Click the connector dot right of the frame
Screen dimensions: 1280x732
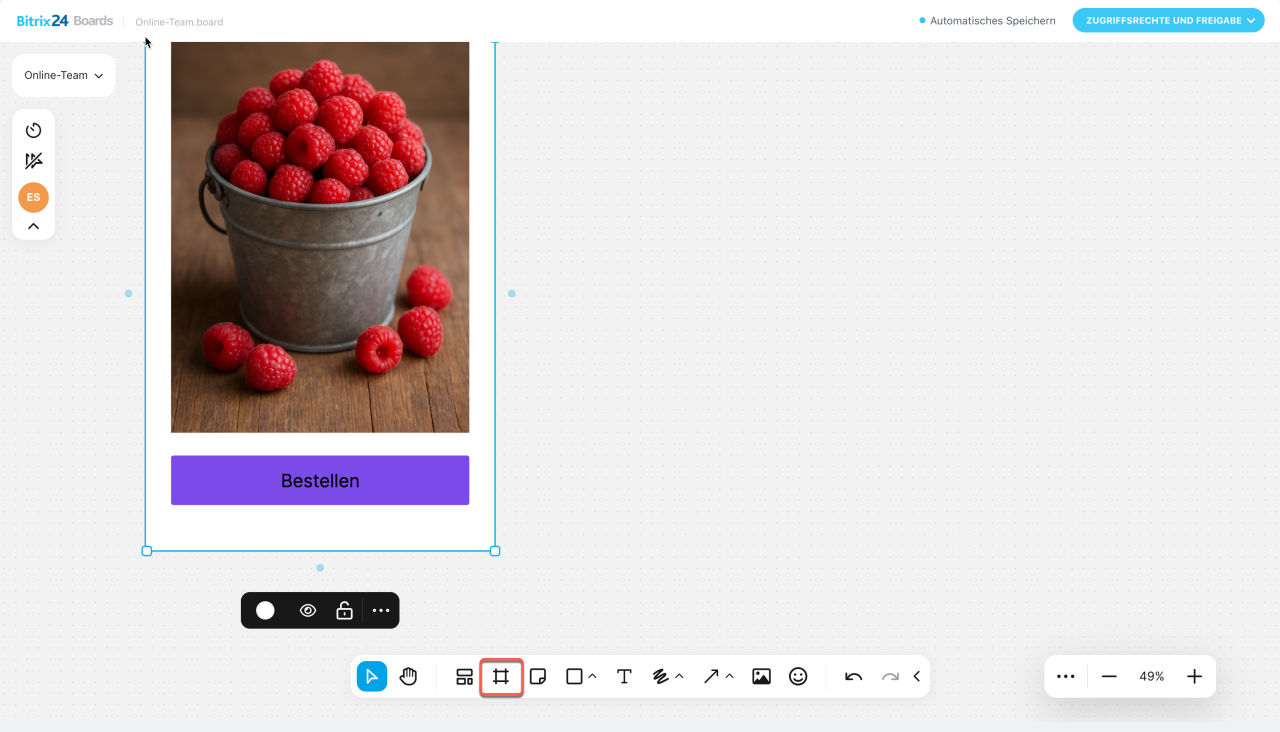click(512, 294)
